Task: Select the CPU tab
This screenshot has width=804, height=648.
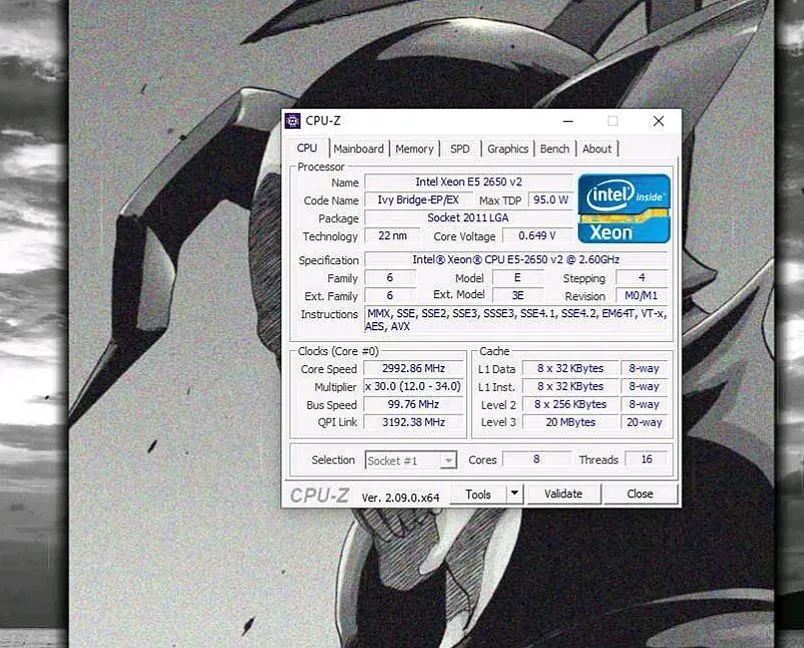Action: [307, 147]
